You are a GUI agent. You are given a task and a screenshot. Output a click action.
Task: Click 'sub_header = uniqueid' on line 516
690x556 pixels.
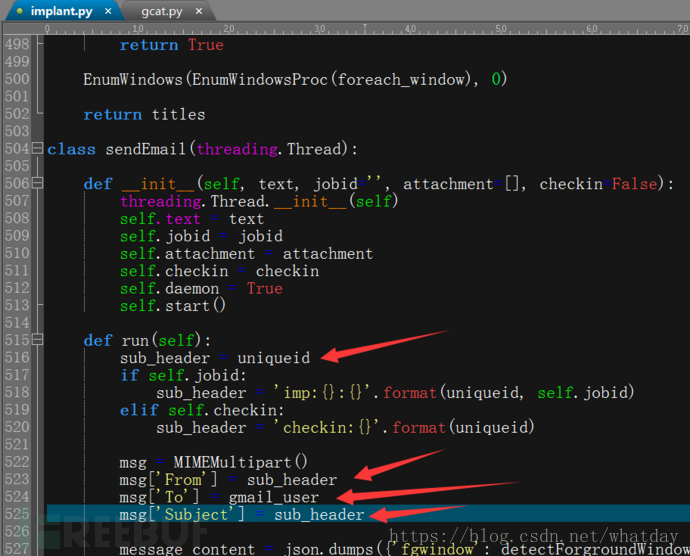tap(215, 358)
